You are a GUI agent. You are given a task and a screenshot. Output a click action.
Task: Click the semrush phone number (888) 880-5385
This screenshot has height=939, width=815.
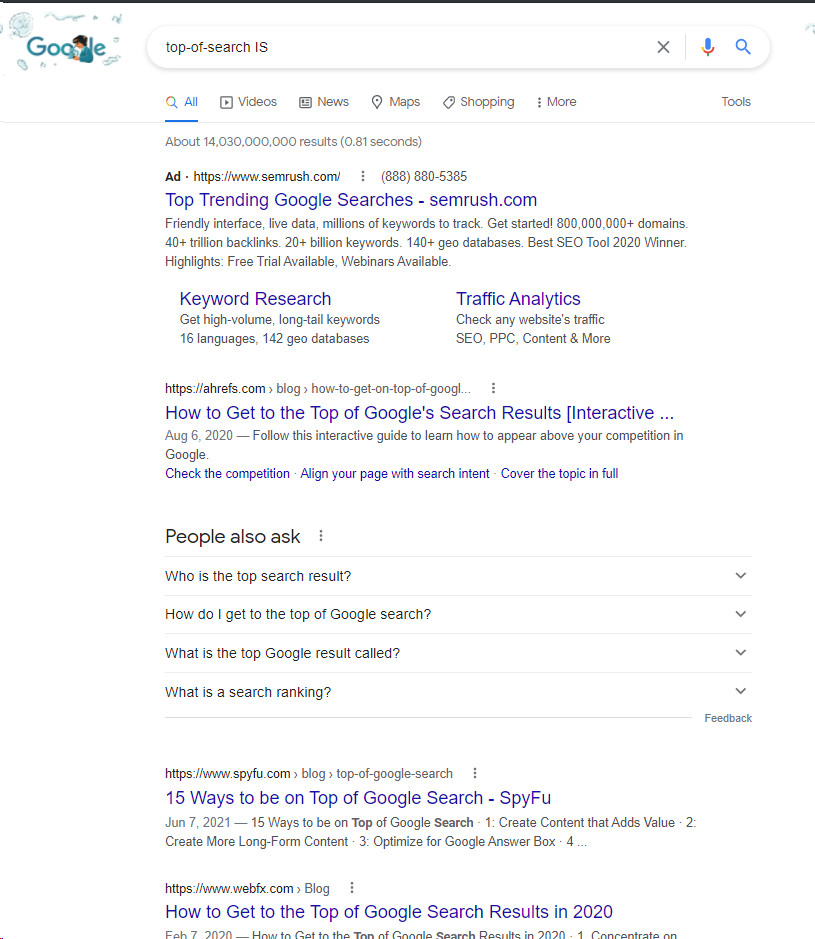pos(424,176)
